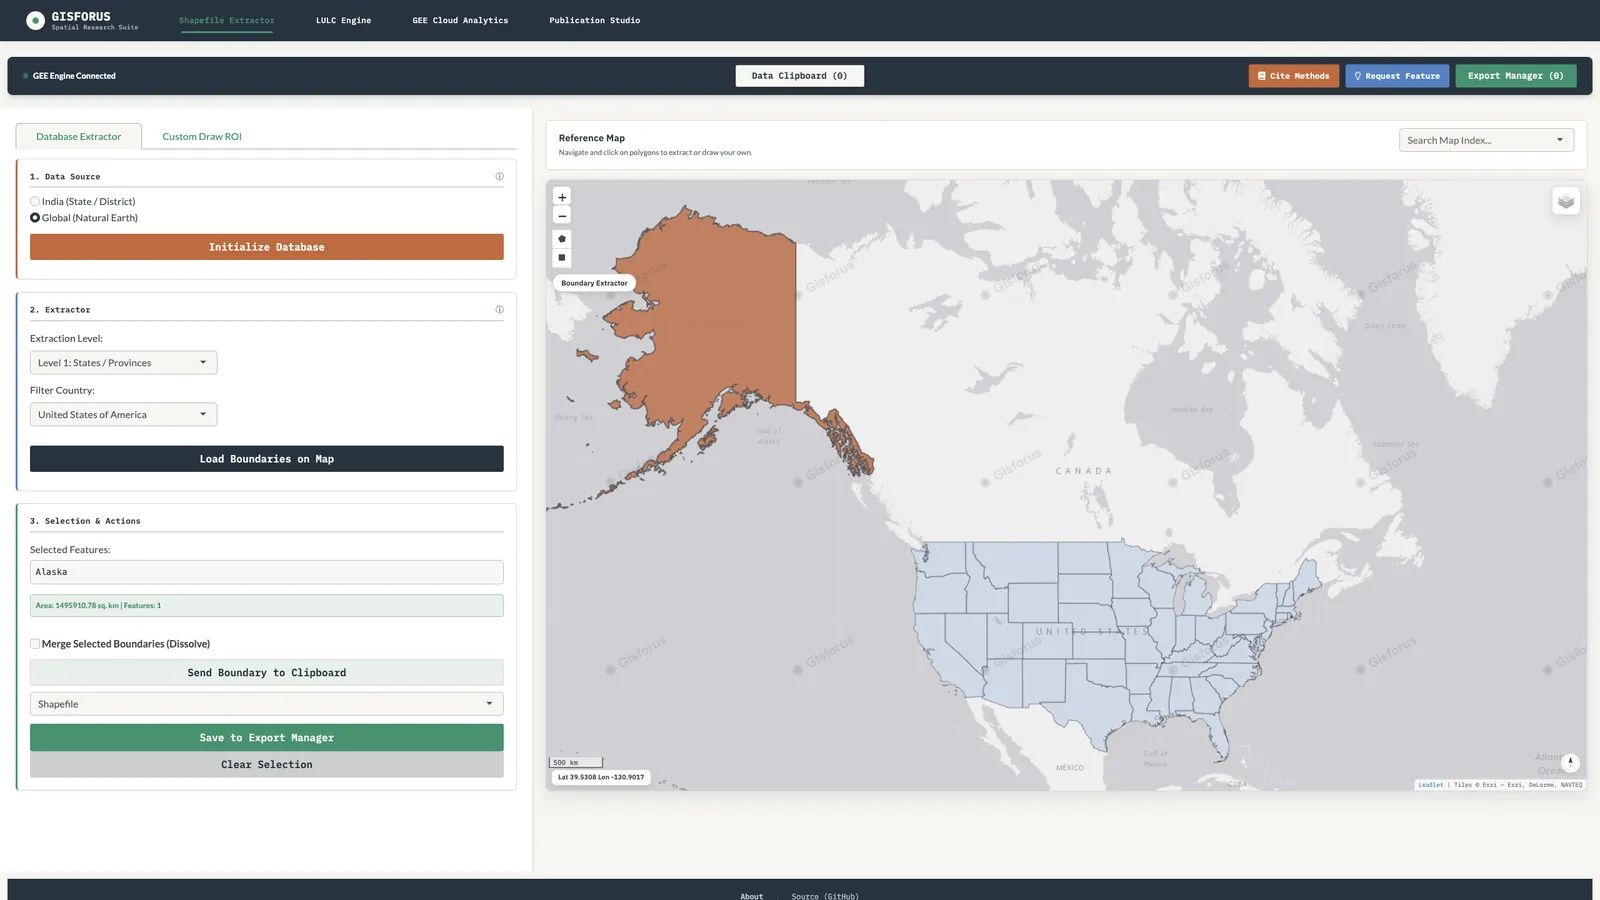Click the area and features summary text

[x=98, y=605]
